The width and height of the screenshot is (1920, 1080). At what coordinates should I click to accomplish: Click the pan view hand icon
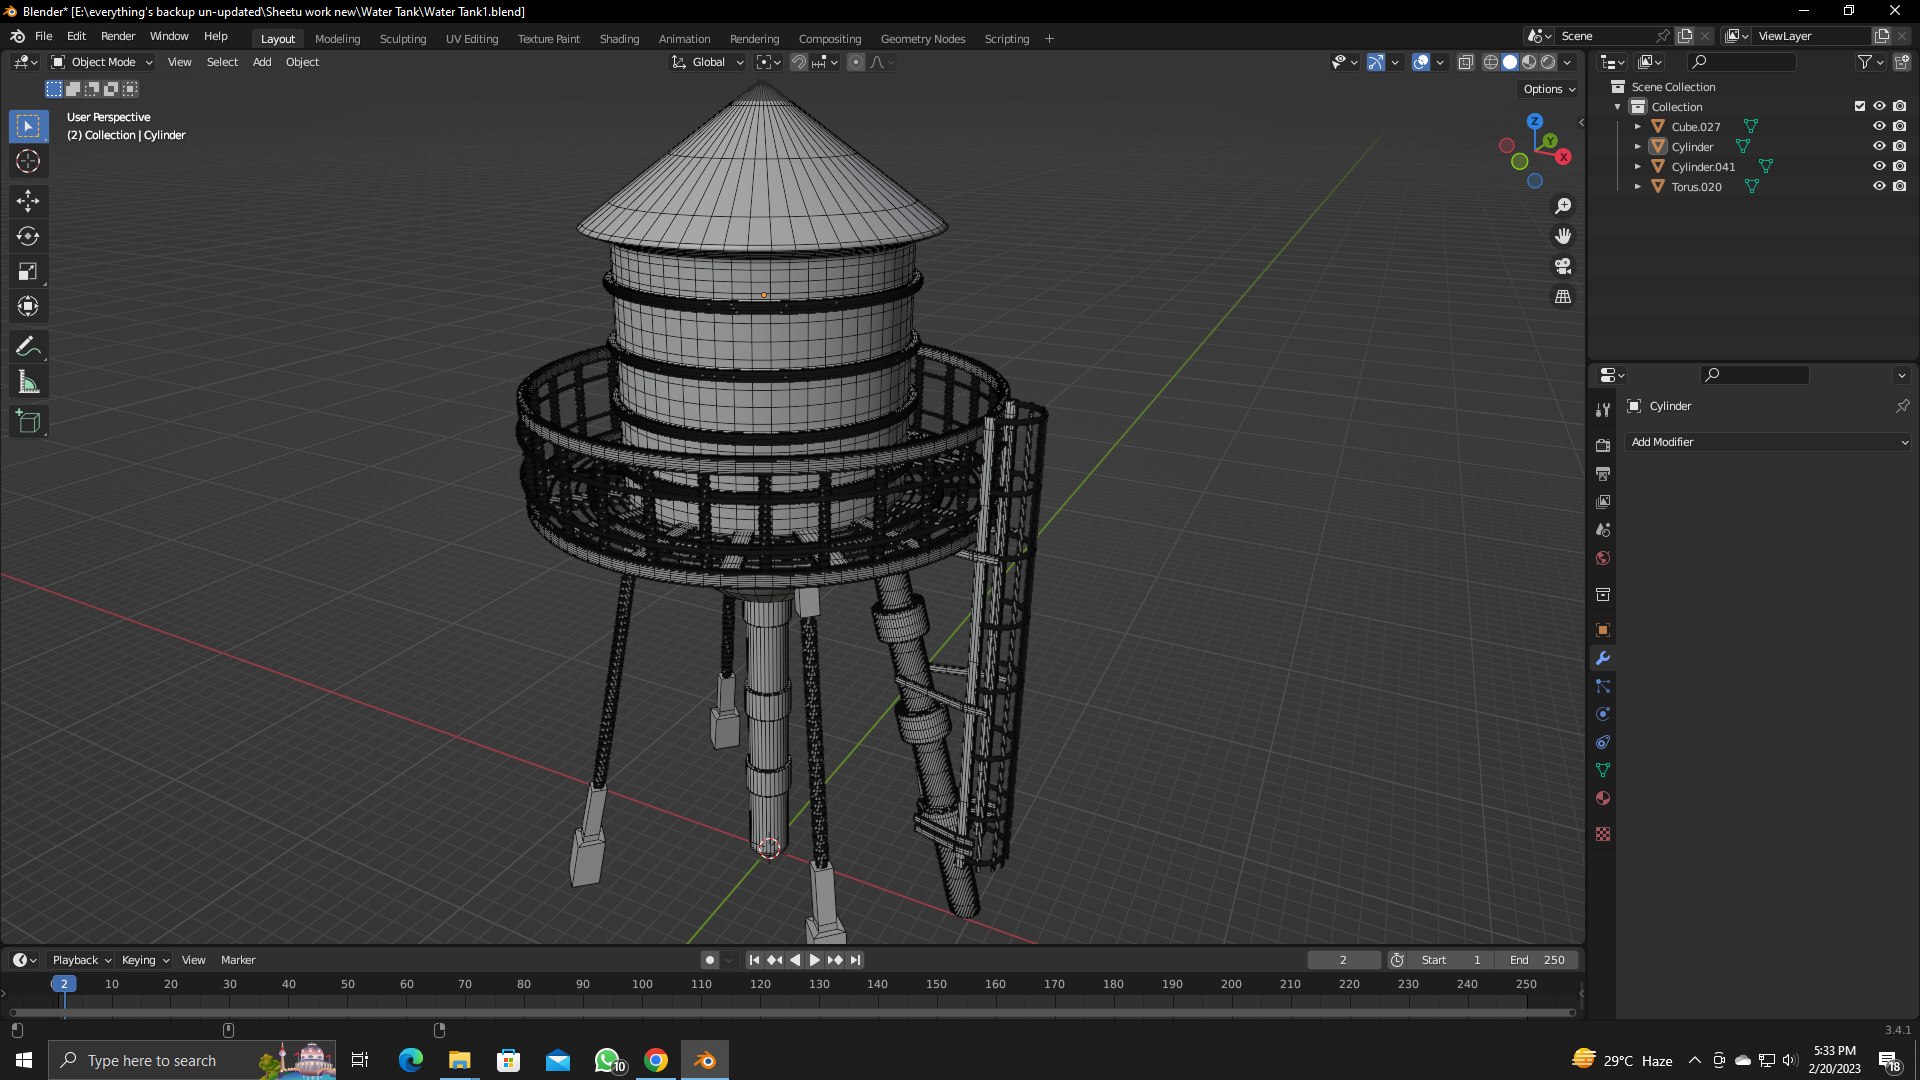tap(1563, 236)
